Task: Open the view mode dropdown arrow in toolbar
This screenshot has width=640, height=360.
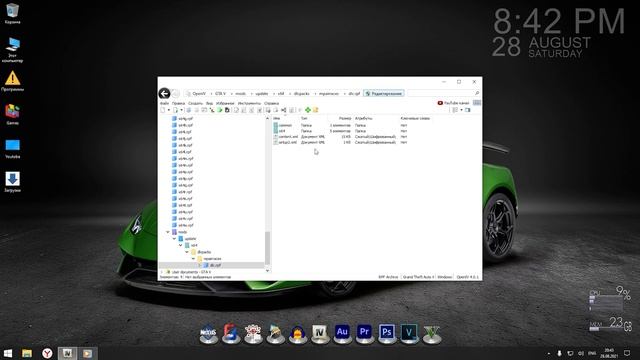Action: (x=461, y=110)
